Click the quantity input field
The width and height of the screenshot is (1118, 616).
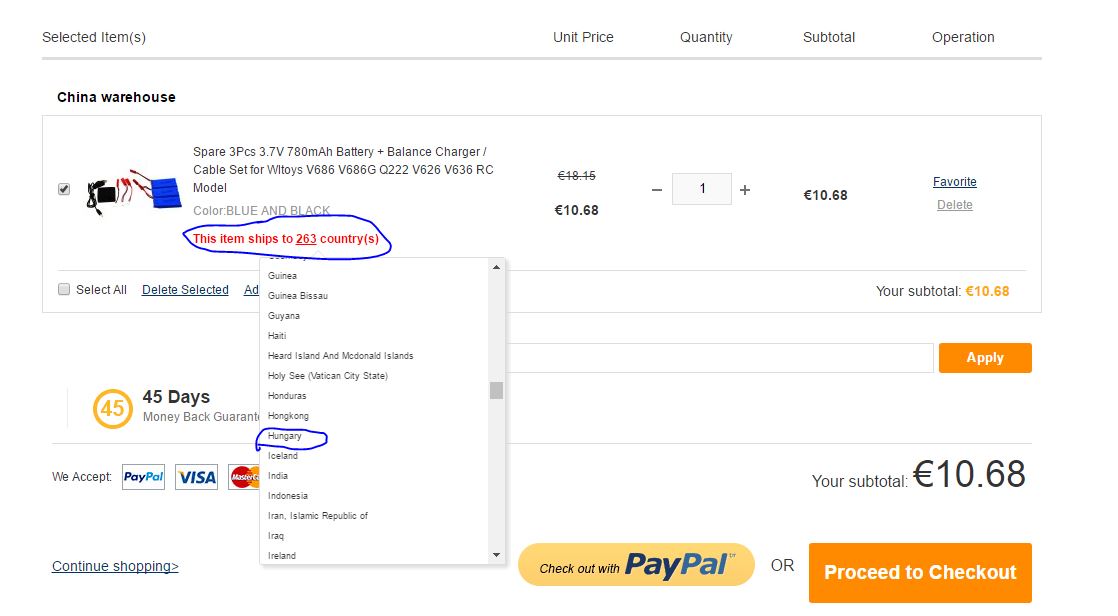702,189
